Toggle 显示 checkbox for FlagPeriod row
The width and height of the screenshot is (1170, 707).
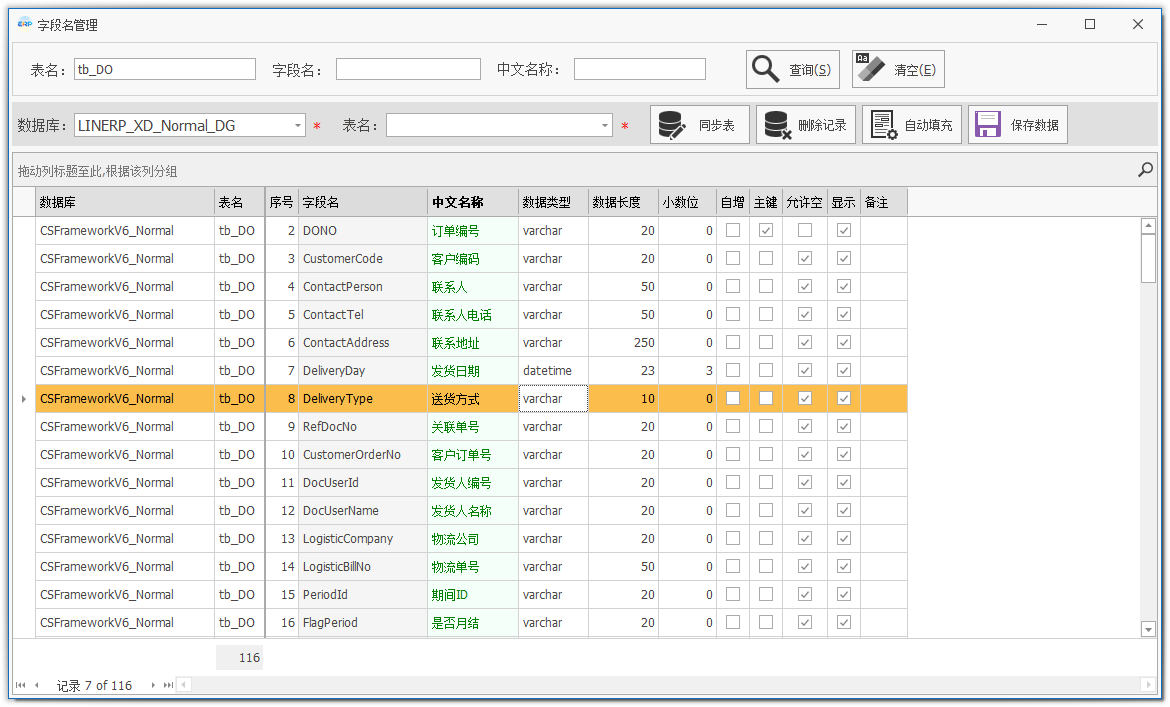pyautogui.click(x=843, y=622)
